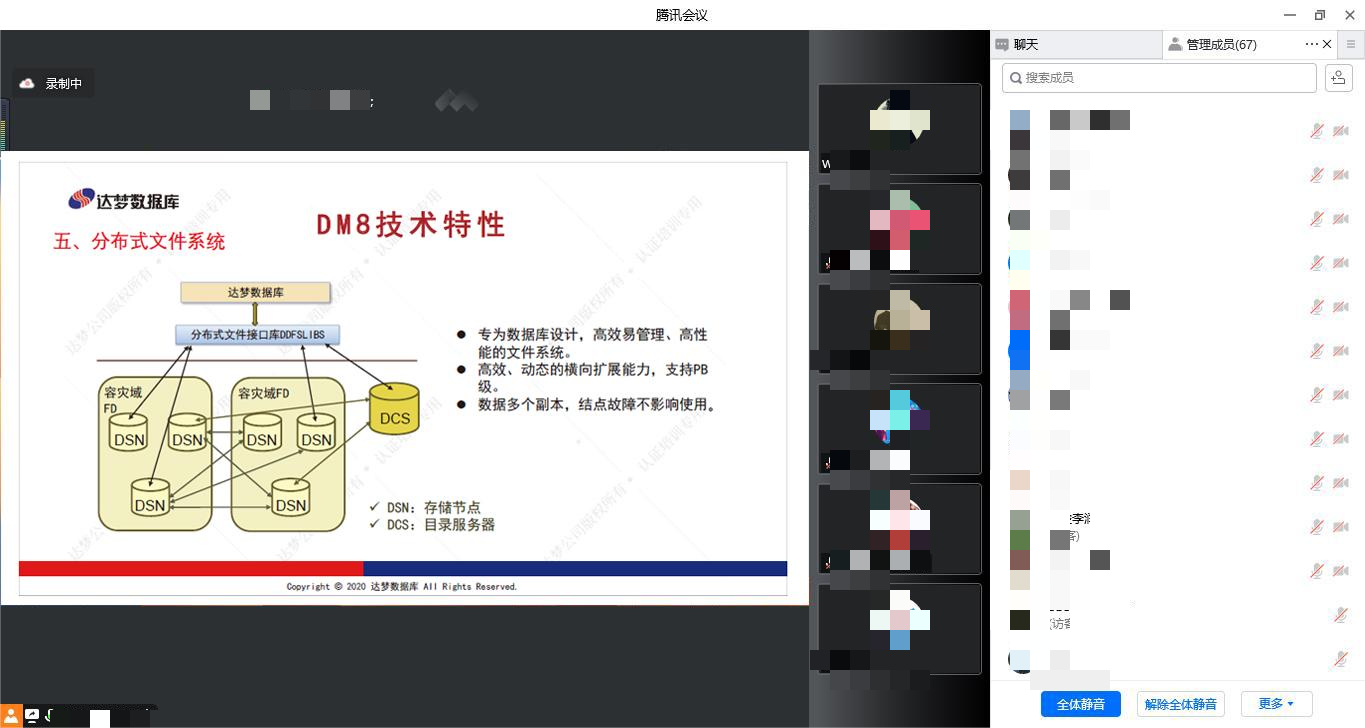Image resolution: width=1365 pixels, height=728 pixels.
Task: Expand the 更多 dropdown below the member list
Action: click(1276, 704)
